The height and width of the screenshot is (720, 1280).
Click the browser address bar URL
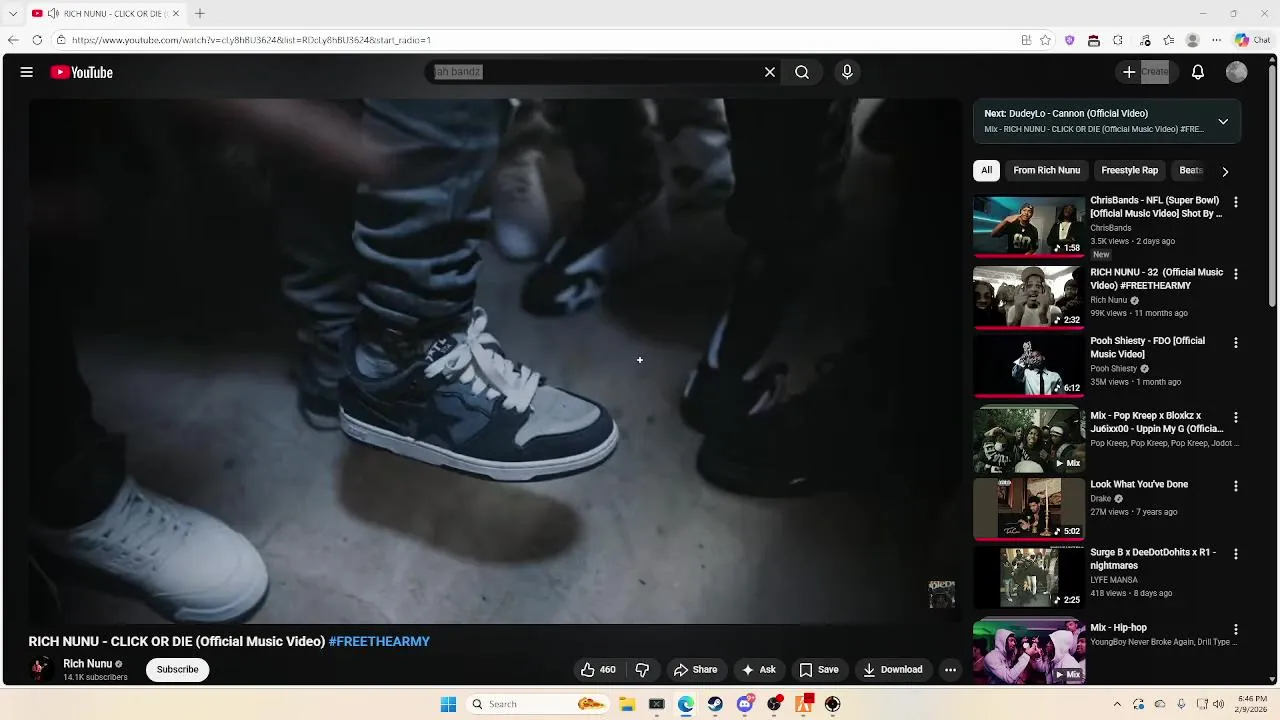click(x=251, y=40)
